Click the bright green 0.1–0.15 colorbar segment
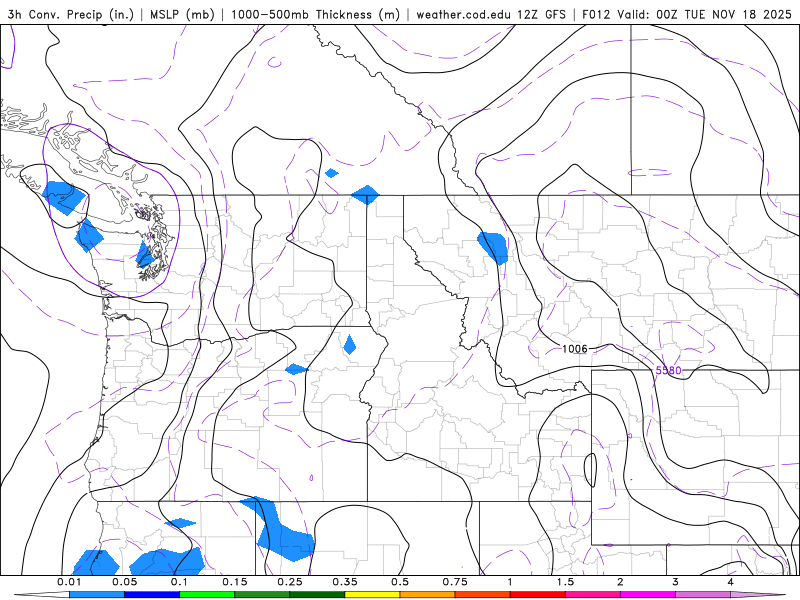800x600 pixels. point(207,595)
